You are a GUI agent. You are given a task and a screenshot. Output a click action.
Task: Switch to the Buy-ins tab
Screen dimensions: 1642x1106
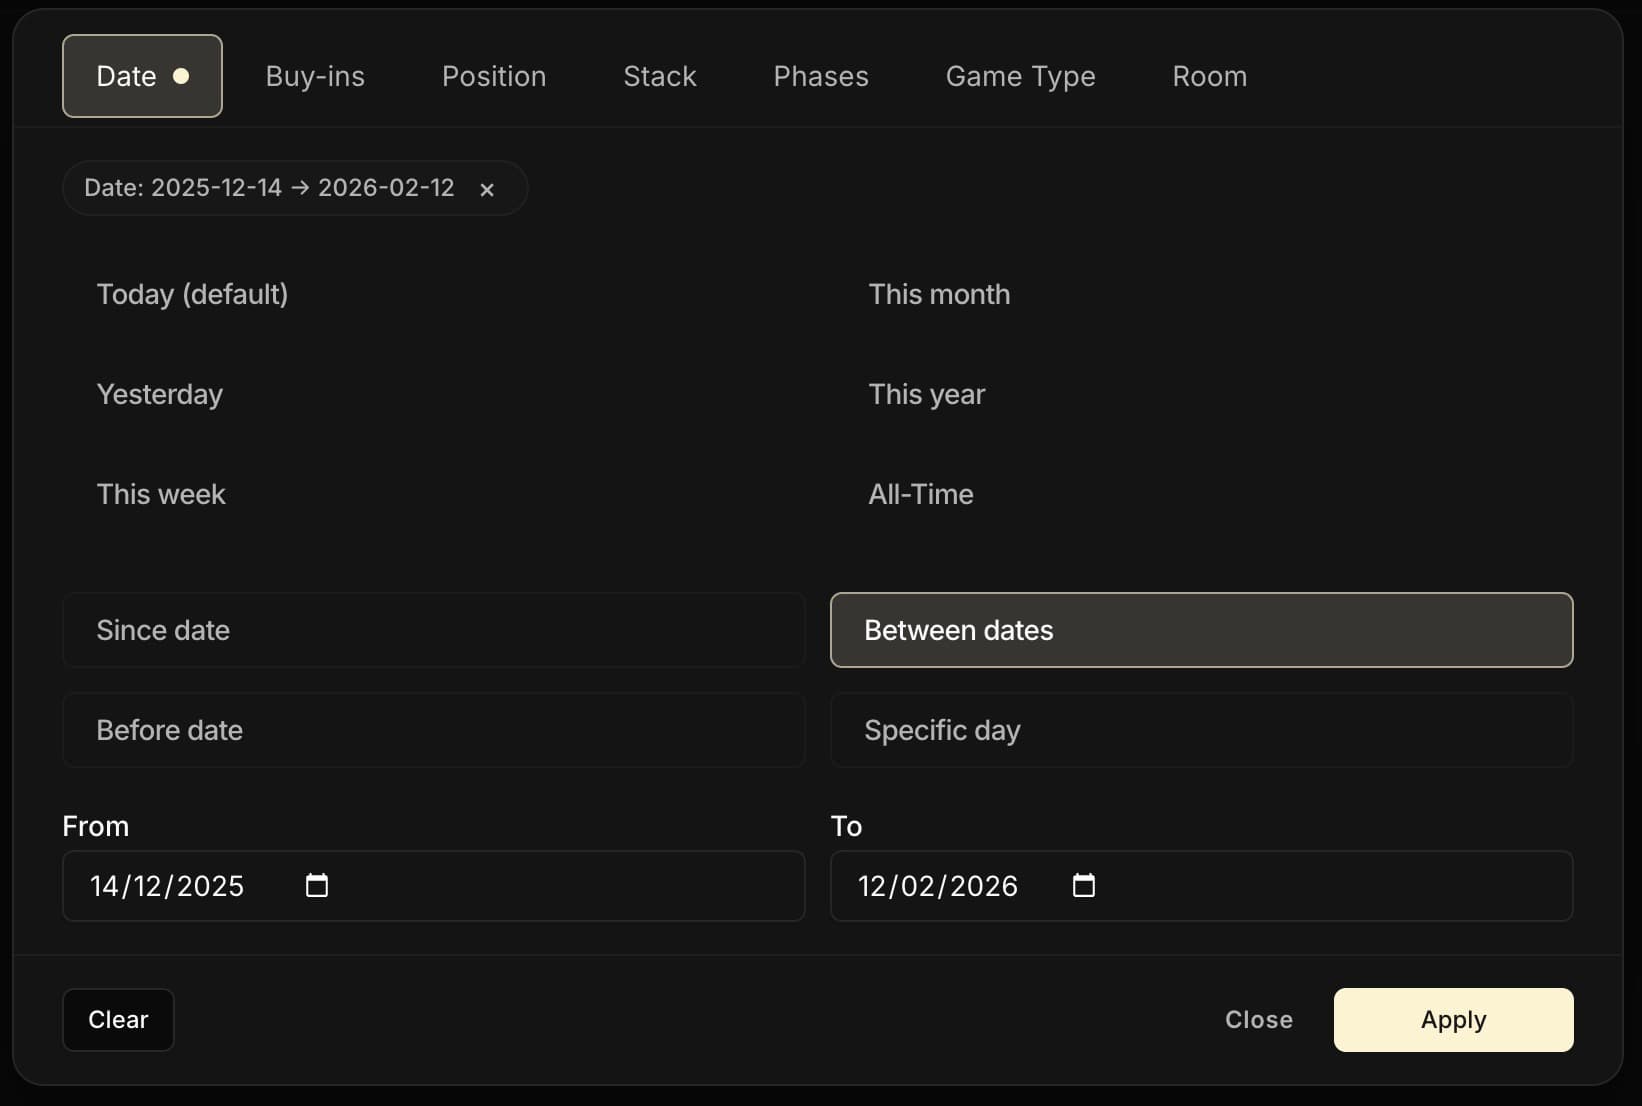click(x=315, y=76)
